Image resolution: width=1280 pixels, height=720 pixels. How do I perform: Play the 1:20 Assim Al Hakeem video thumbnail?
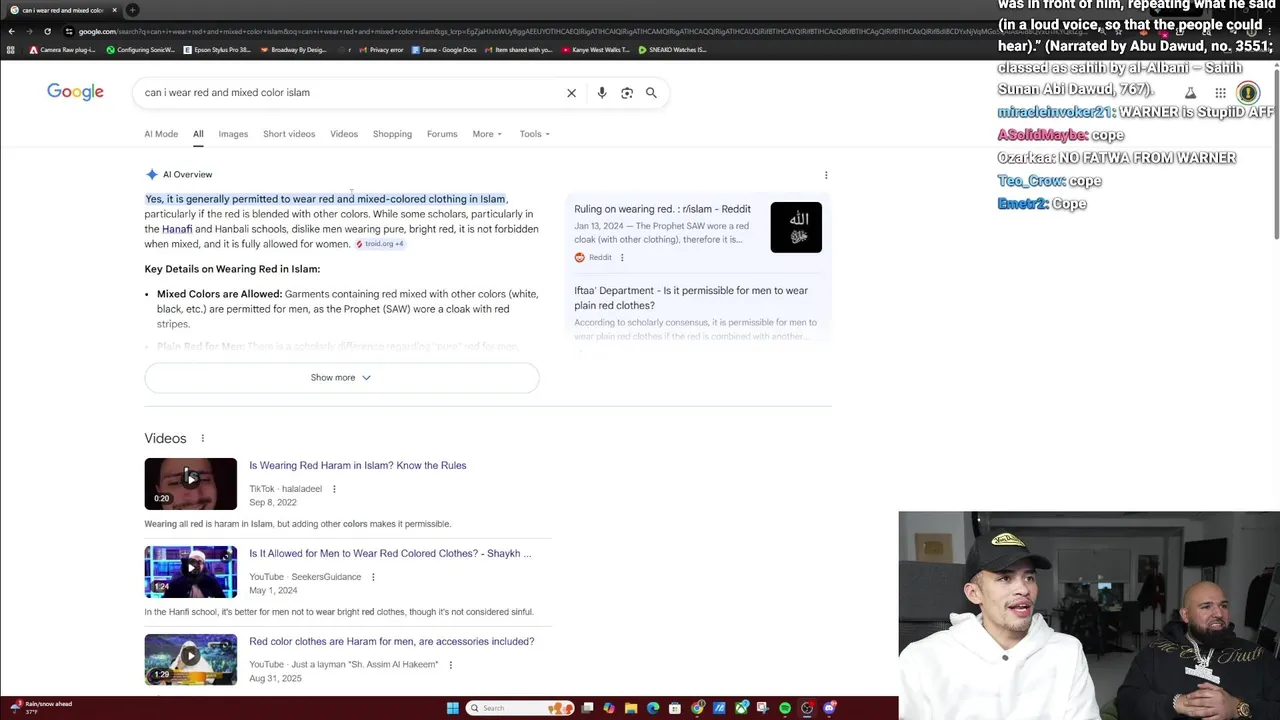click(190, 660)
